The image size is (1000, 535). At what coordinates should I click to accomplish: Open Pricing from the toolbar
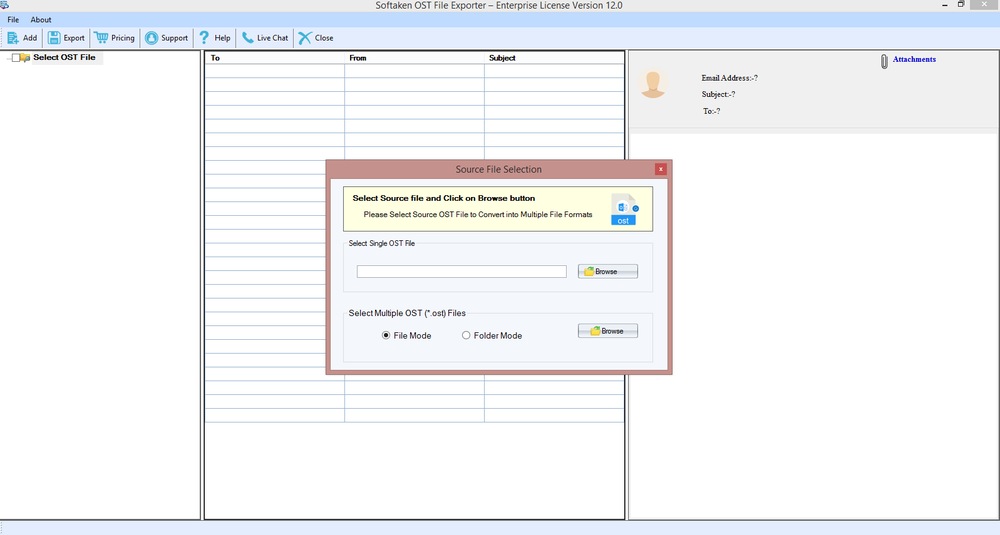115,38
